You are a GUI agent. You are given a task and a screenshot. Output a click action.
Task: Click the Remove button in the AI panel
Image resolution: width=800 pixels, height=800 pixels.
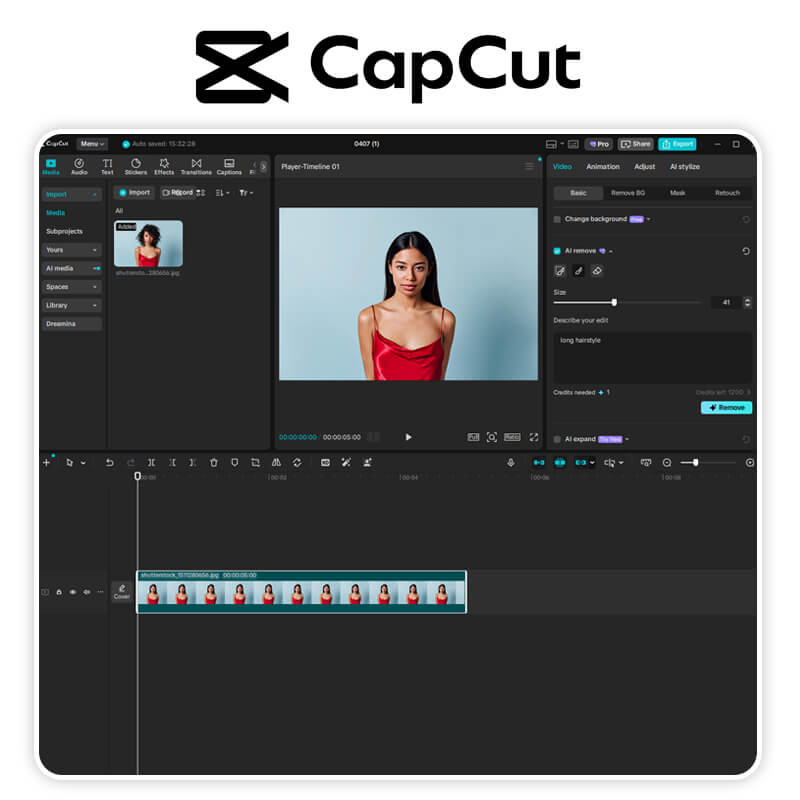726,408
